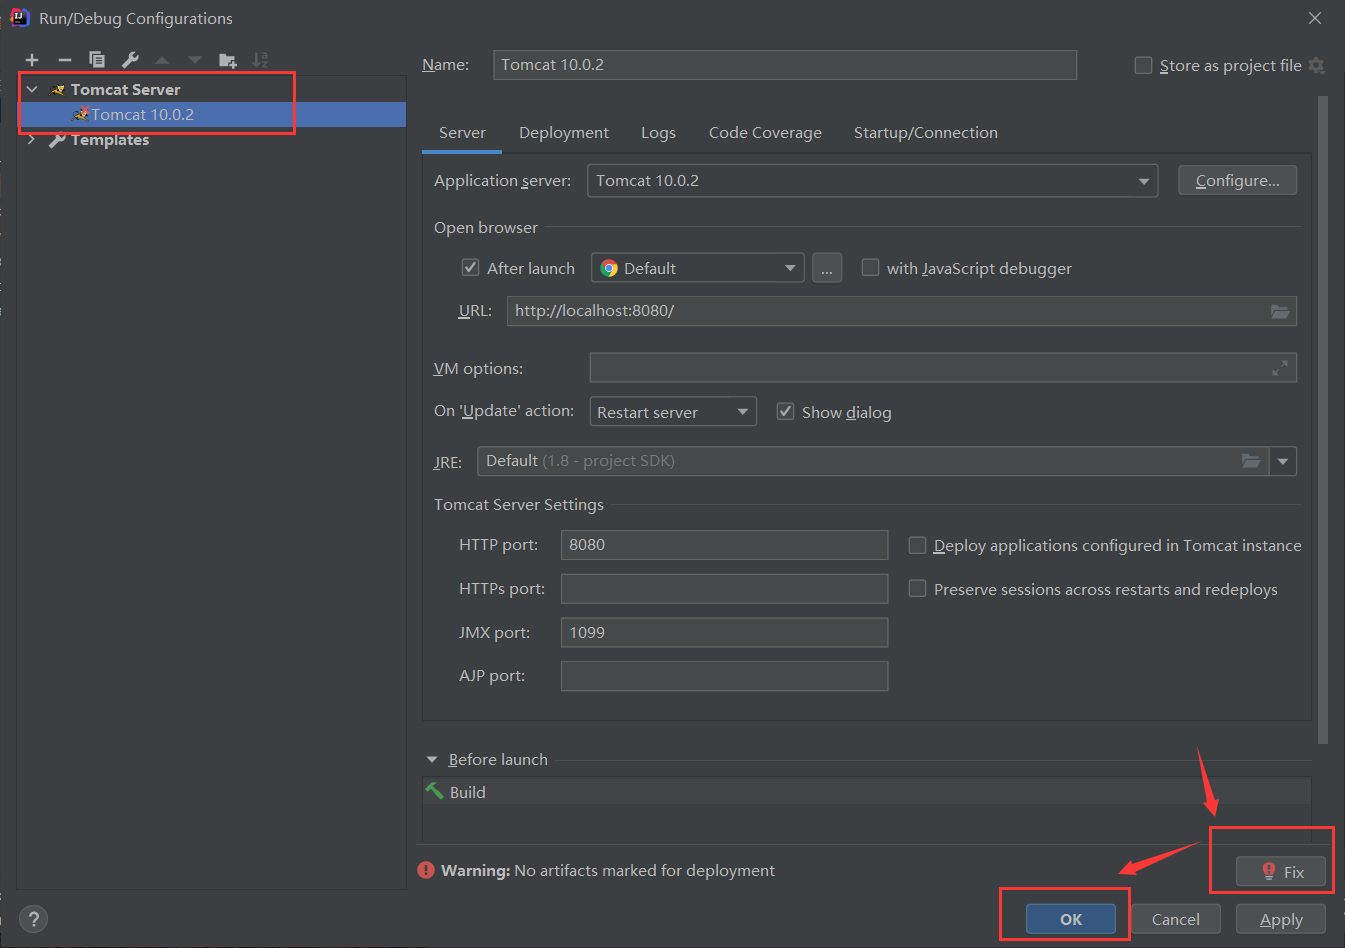Screen dimensions: 1345x948
Task: Expand the Templates tree node
Action: [32, 139]
